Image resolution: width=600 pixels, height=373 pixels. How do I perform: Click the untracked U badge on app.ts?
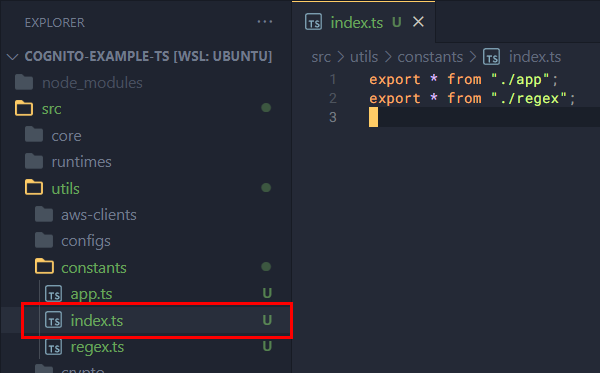pyautogui.click(x=267, y=293)
